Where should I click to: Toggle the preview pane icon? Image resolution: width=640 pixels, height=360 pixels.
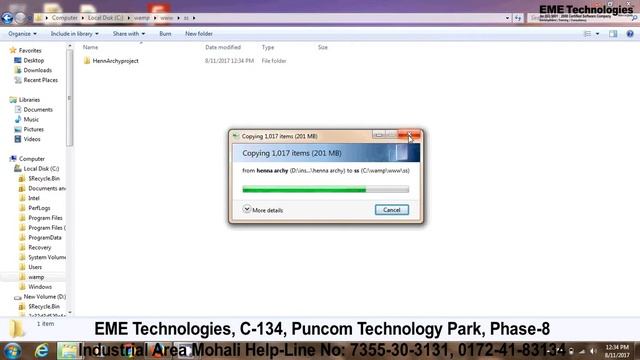tap(613, 34)
